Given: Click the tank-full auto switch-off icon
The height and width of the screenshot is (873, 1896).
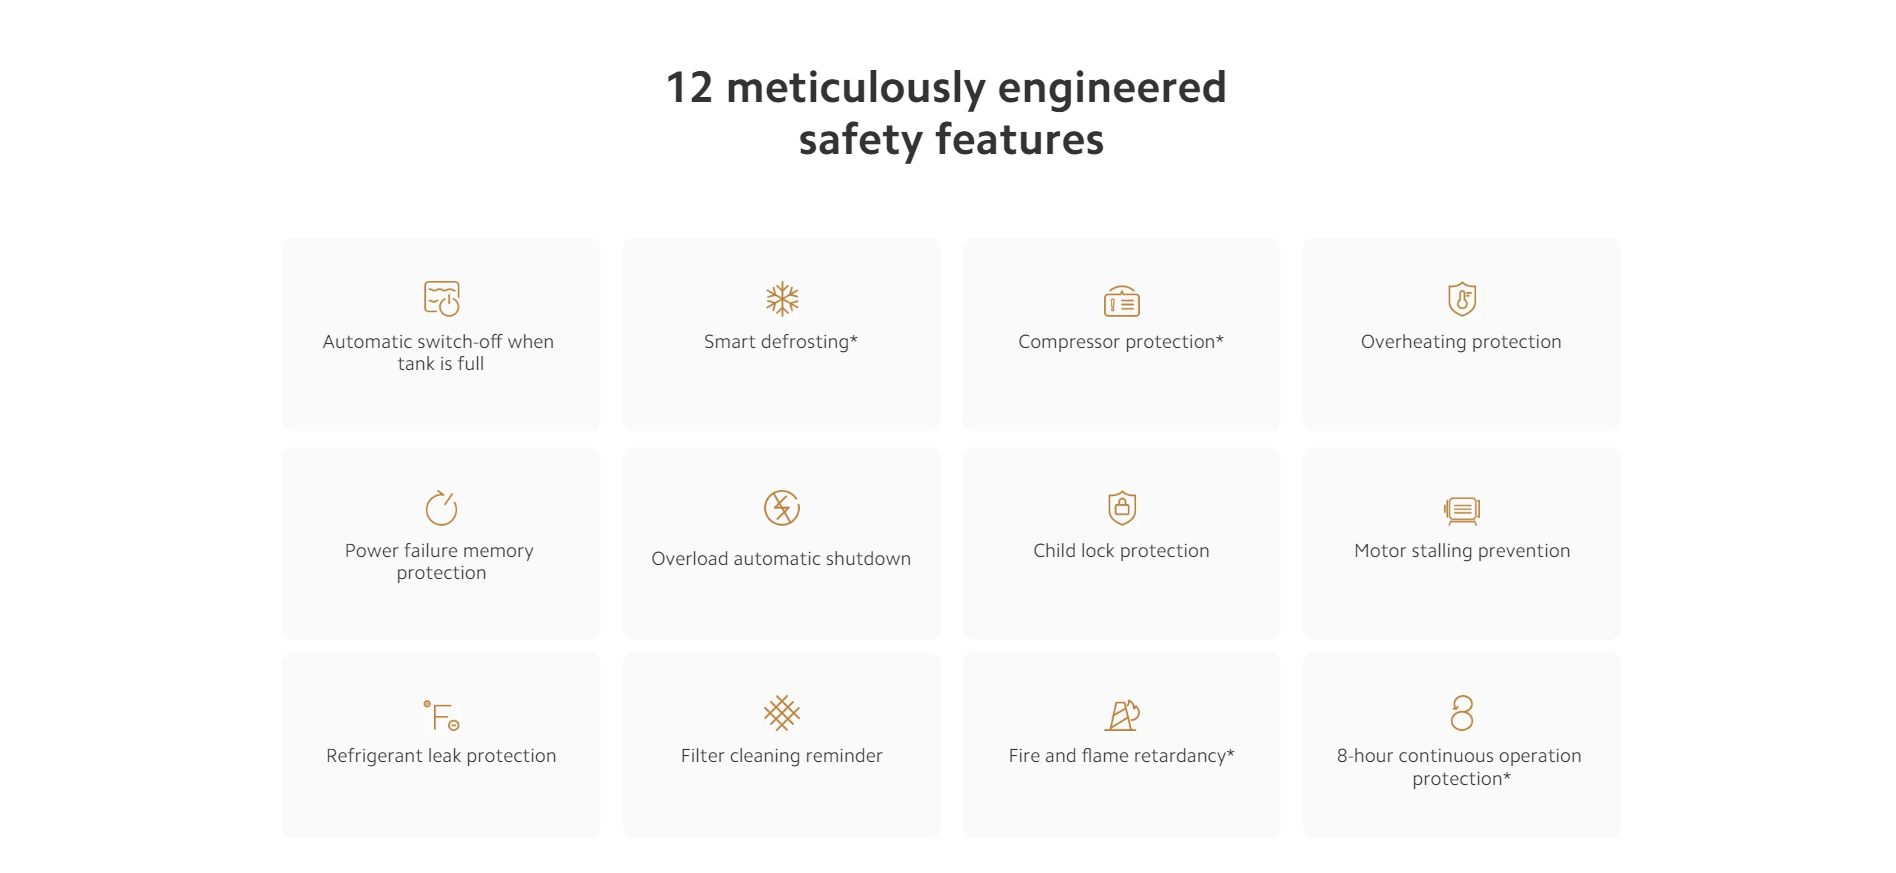Looking at the screenshot, I should [441, 298].
